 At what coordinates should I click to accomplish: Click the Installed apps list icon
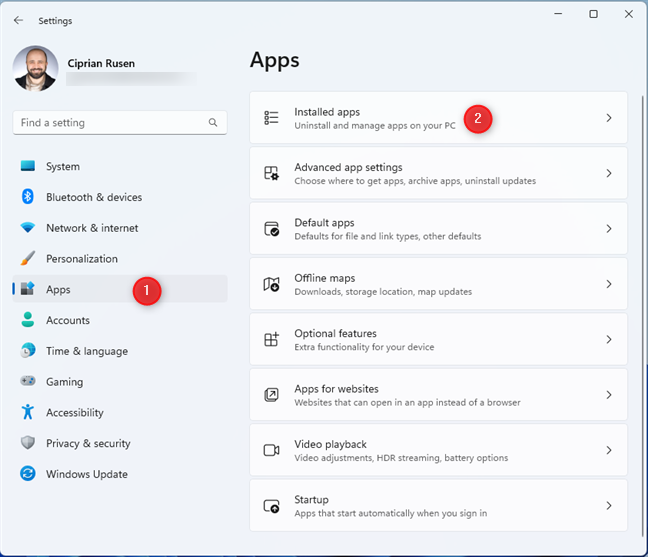coord(272,118)
